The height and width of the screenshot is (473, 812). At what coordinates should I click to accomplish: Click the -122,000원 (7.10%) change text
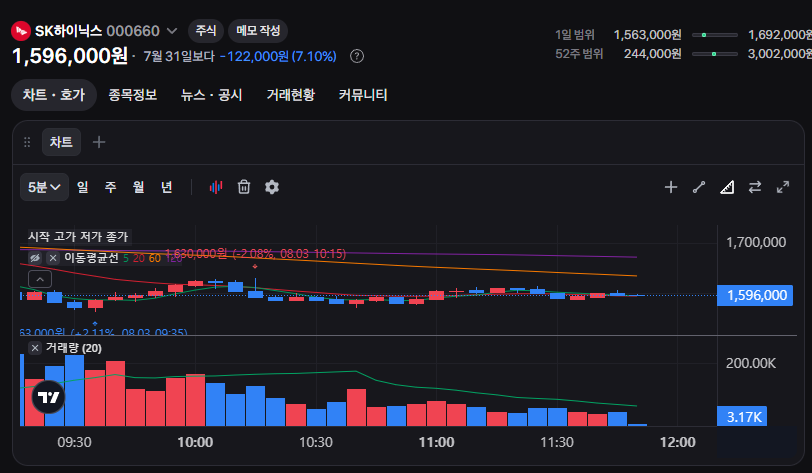(x=279, y=56)
